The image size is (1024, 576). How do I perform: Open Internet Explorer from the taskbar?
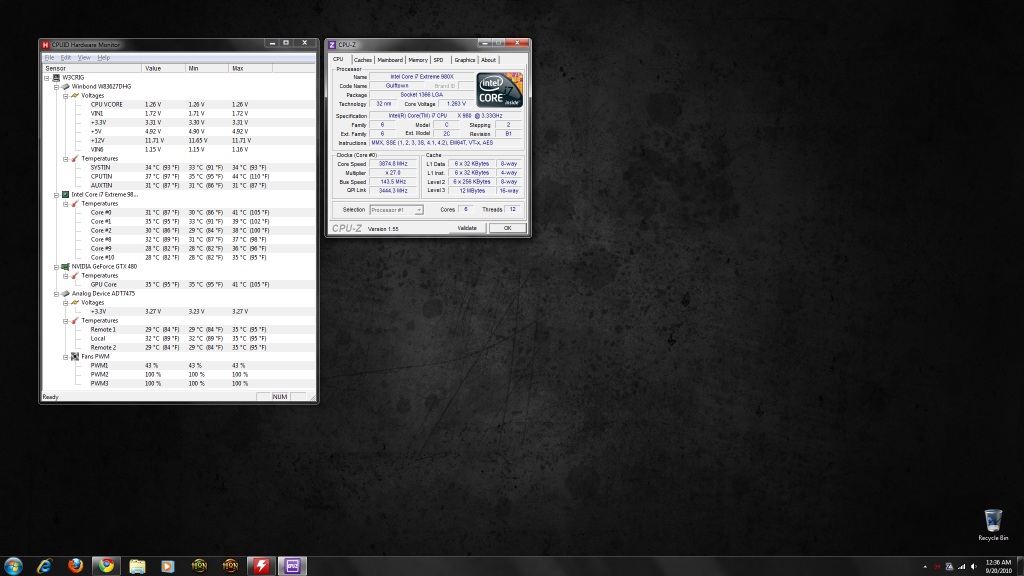pos(44,566)
